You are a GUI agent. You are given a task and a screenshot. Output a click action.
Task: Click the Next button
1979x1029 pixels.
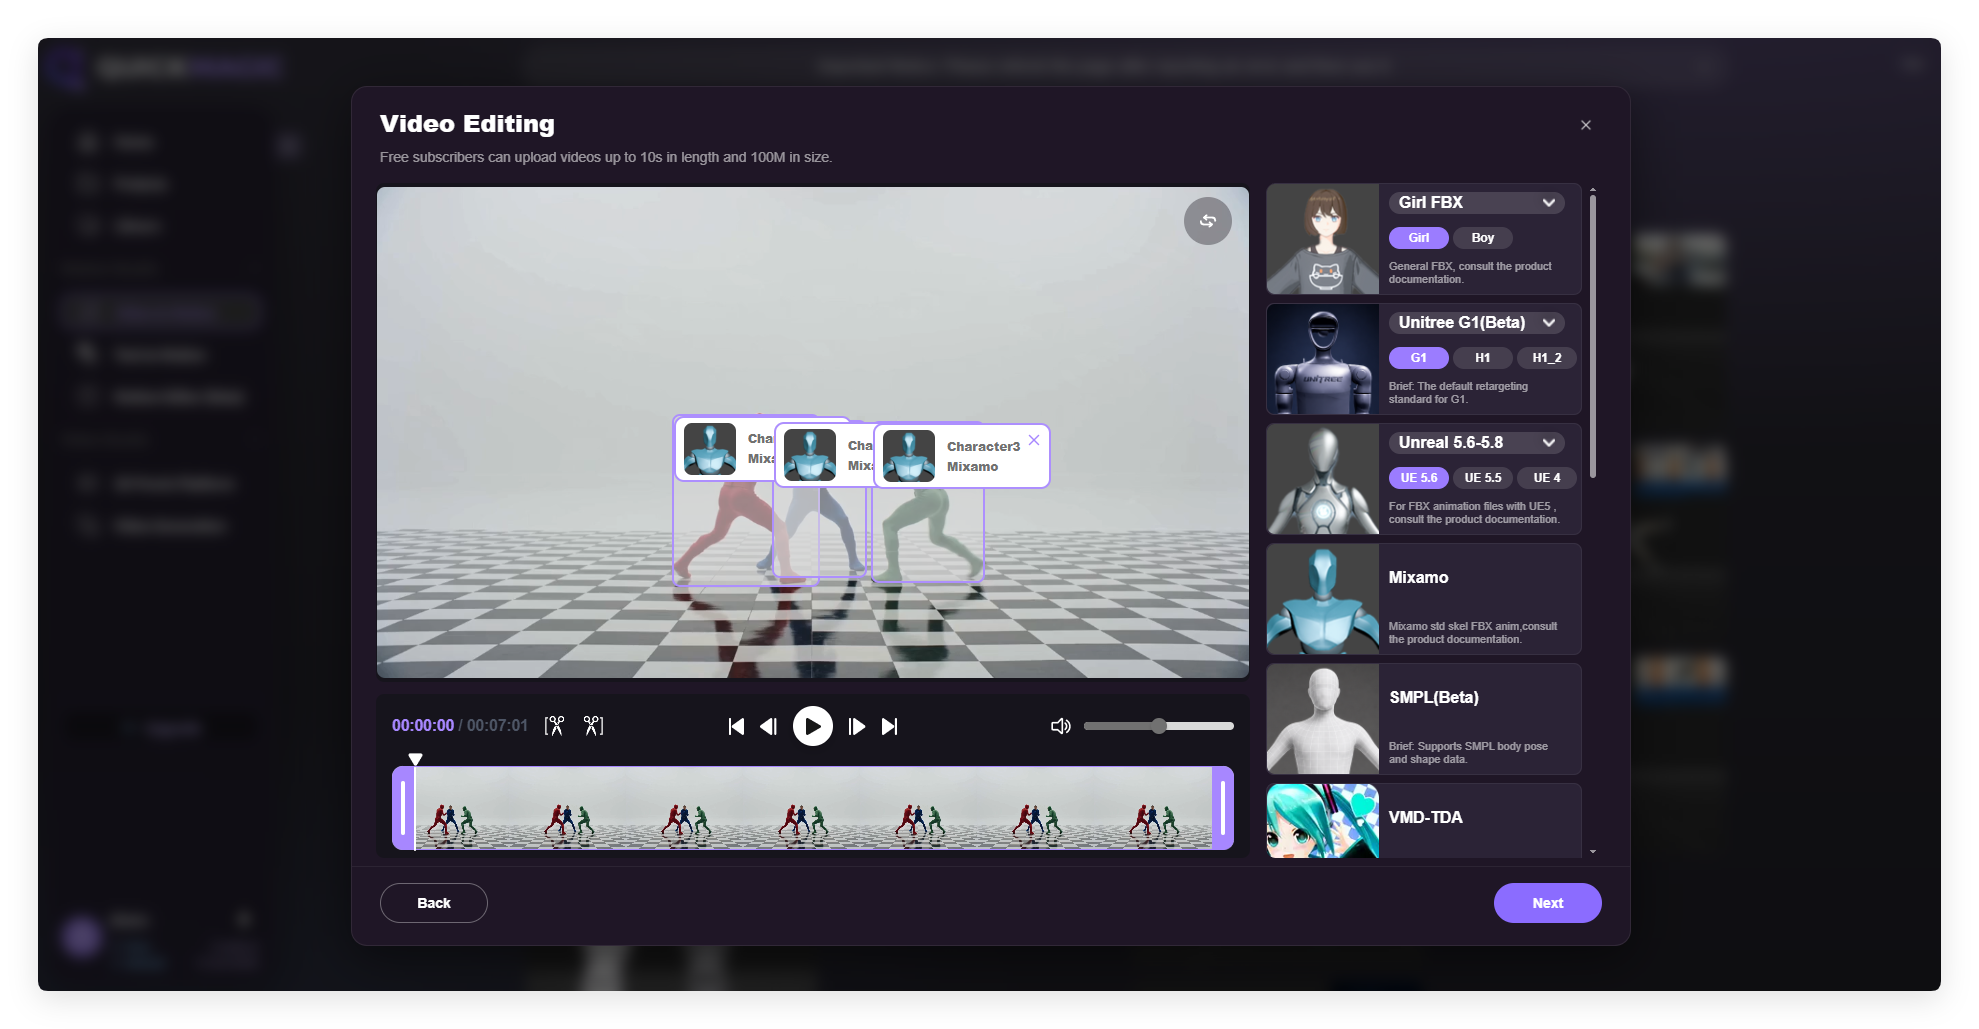click(x=1547, y=903)
